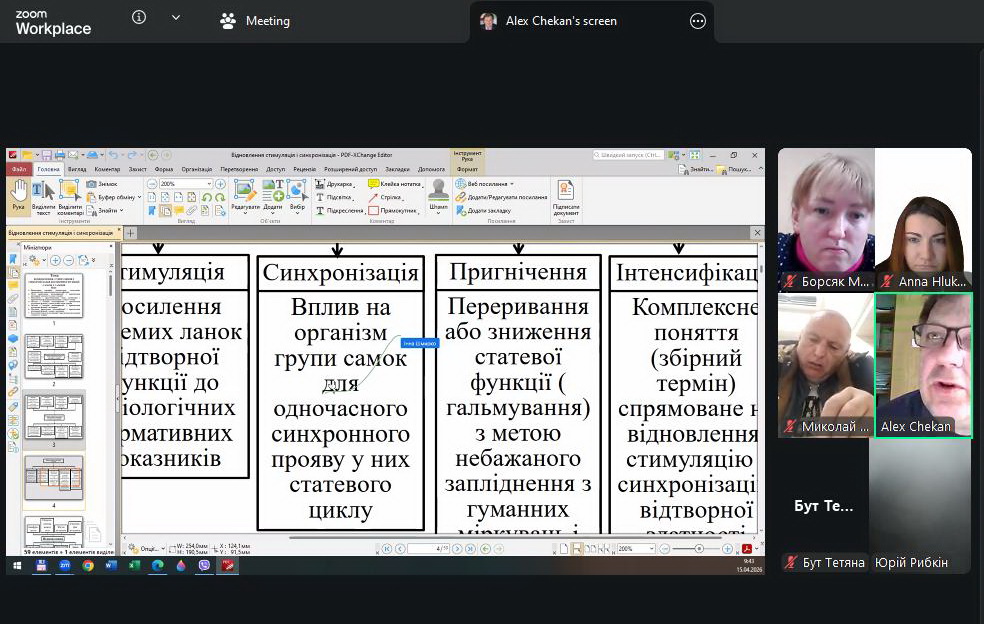The image size is (984, 624).
Task: Open the Edit objects (Редагувати) tool
Action: [x=245, y=194]
